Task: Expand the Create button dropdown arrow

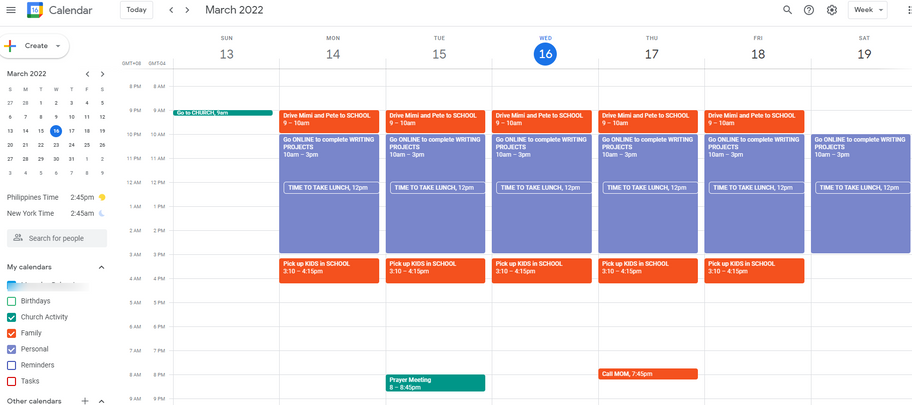Action: click(59, 46)
